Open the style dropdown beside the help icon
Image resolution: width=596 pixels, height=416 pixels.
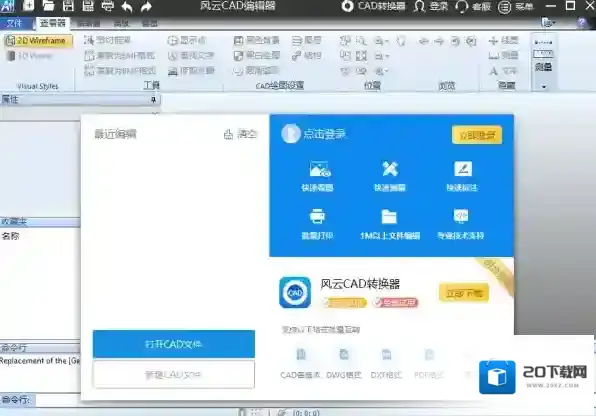548,23
